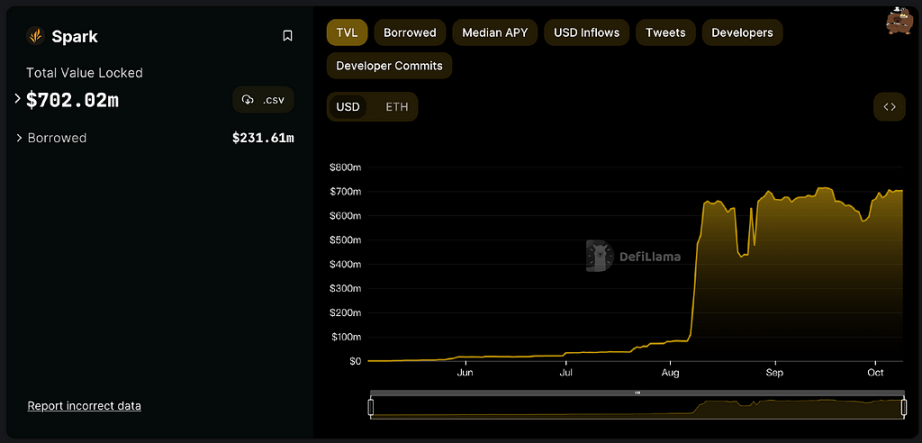Switch chart denomination to ETH

[x=397, y=107]
